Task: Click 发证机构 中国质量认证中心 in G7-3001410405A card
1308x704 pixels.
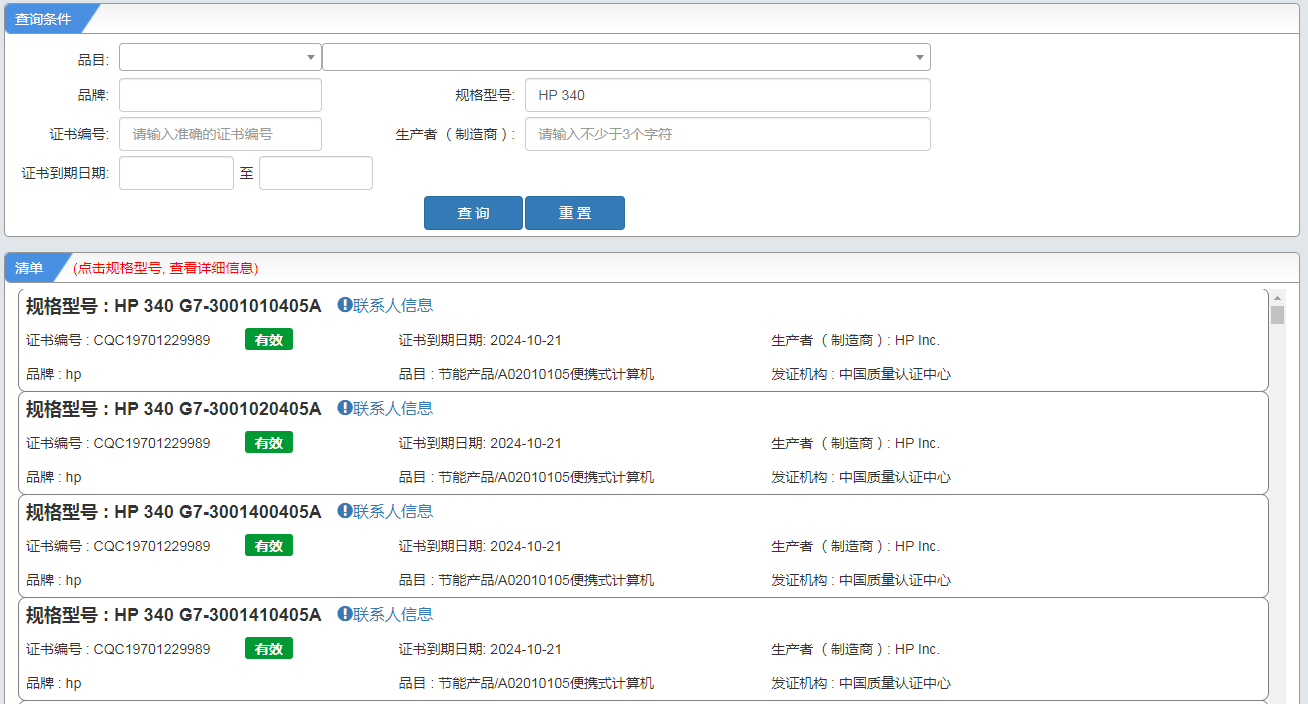Action: click(861, 683)
